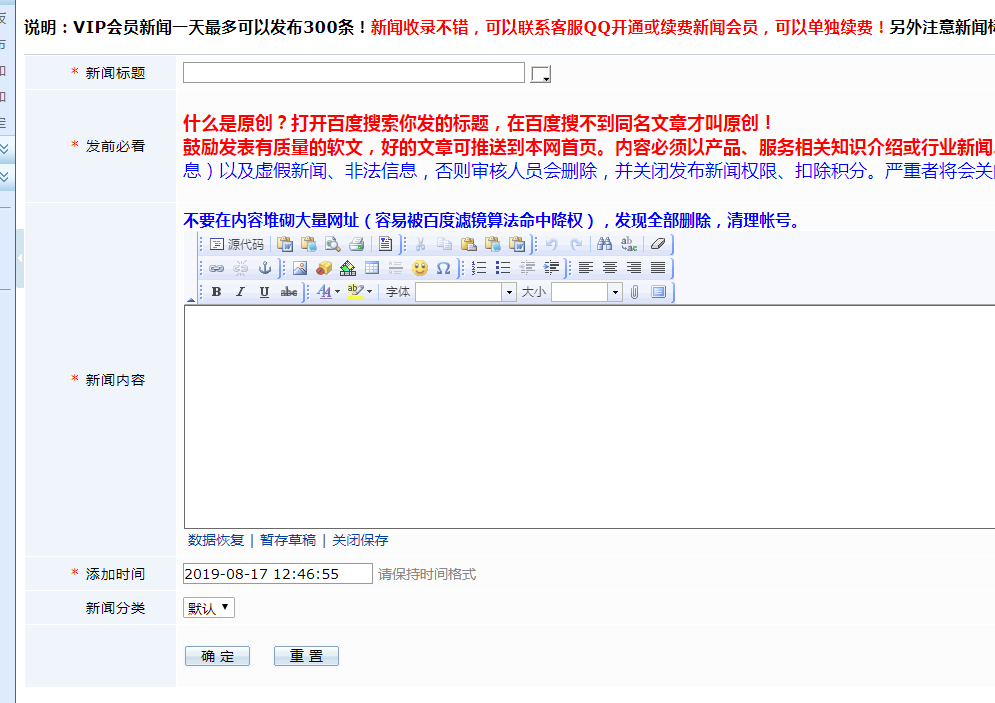Open find and replace in the editor
Viewport: 995px width, 703px height.
pyautogui.click(x=604, y=244)
